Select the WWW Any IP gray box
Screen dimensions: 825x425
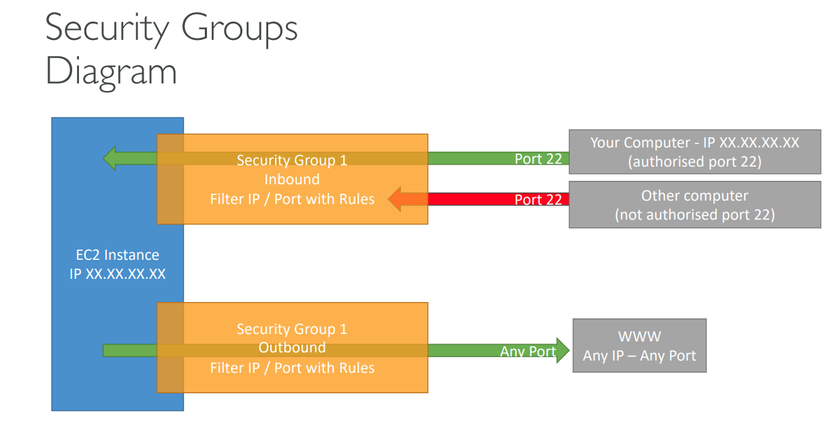[639, 346]
